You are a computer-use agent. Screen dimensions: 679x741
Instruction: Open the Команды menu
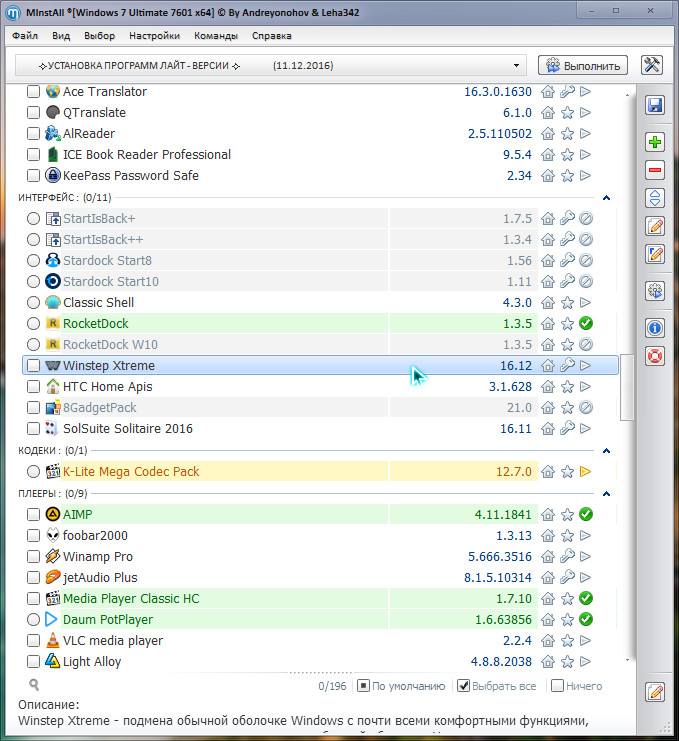coord(216,36)
